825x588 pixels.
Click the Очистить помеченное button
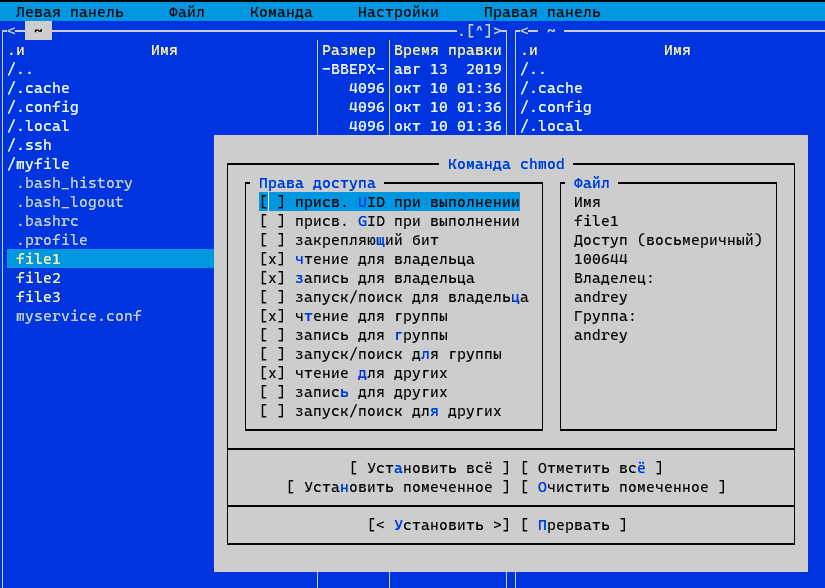pos(622,487)
